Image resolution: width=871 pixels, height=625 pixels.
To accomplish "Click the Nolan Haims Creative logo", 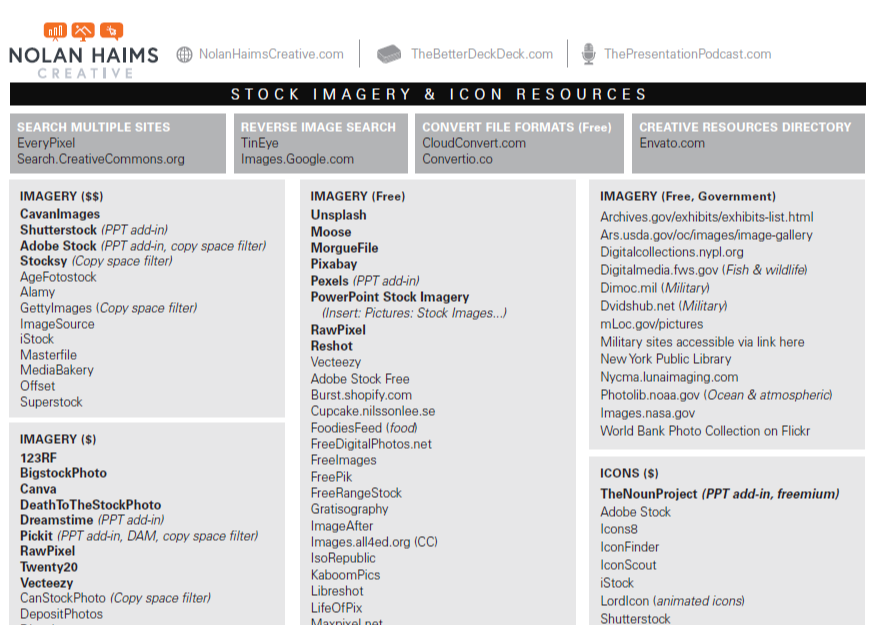I will pos(84,51).
